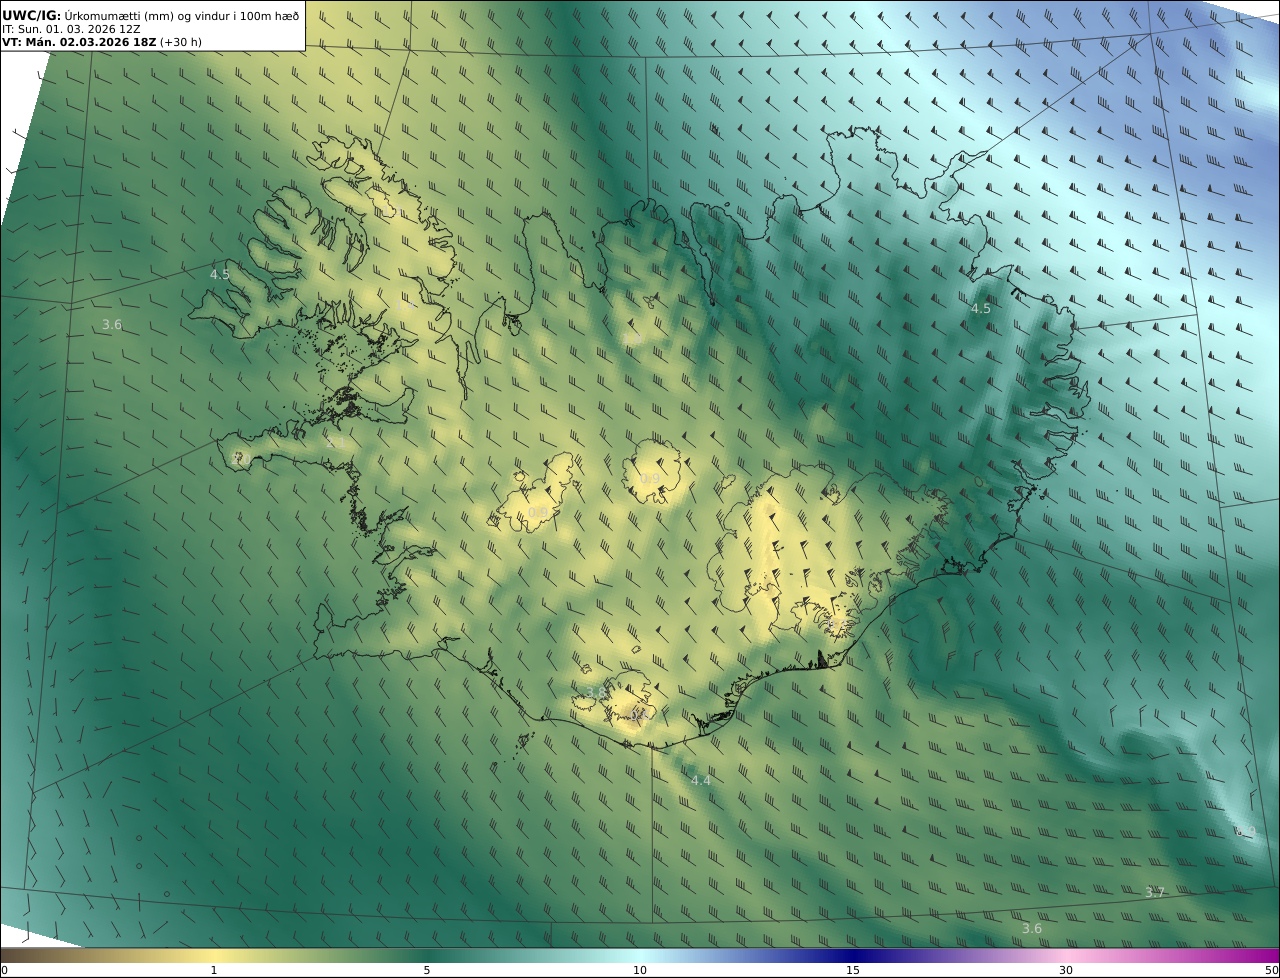Click the 1 tick label on colorbar
This screenshot has height=978, width=1280.
[214, 970]
